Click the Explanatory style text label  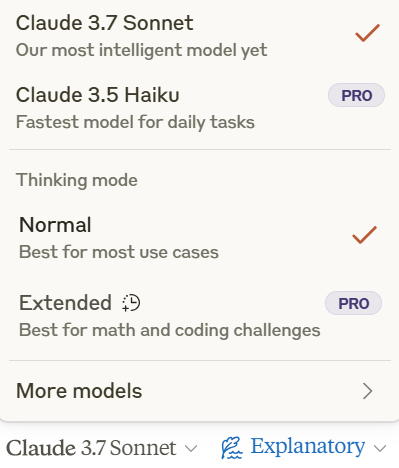click(x=308, y=447)
